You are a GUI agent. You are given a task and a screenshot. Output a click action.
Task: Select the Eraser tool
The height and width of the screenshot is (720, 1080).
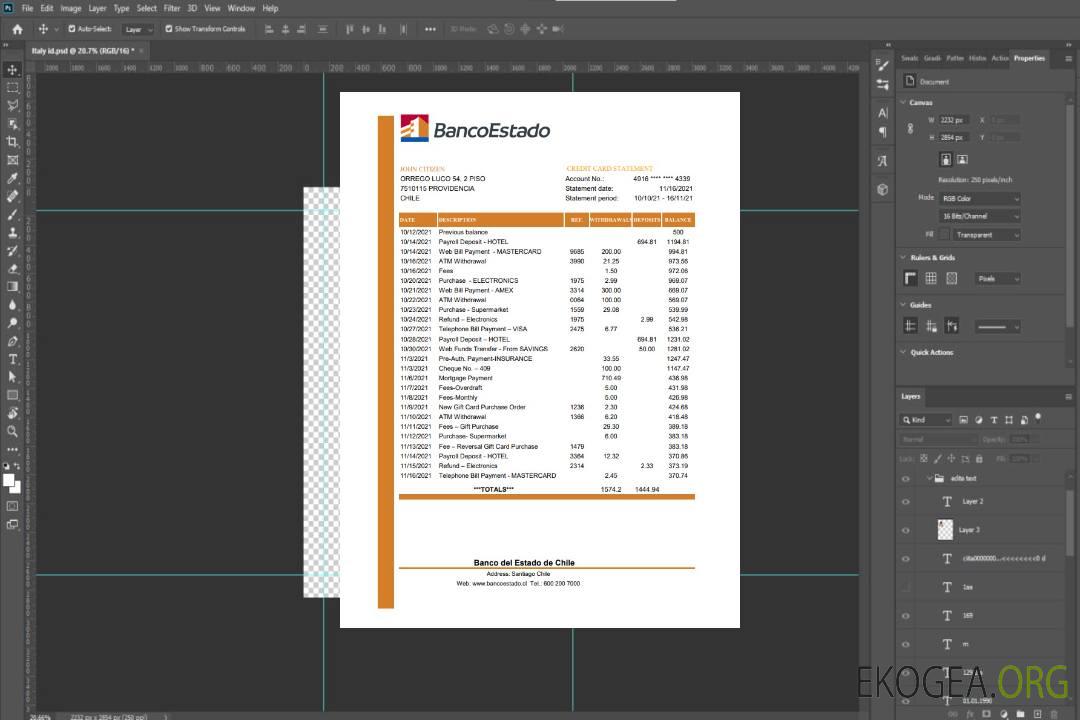[12, 268]
